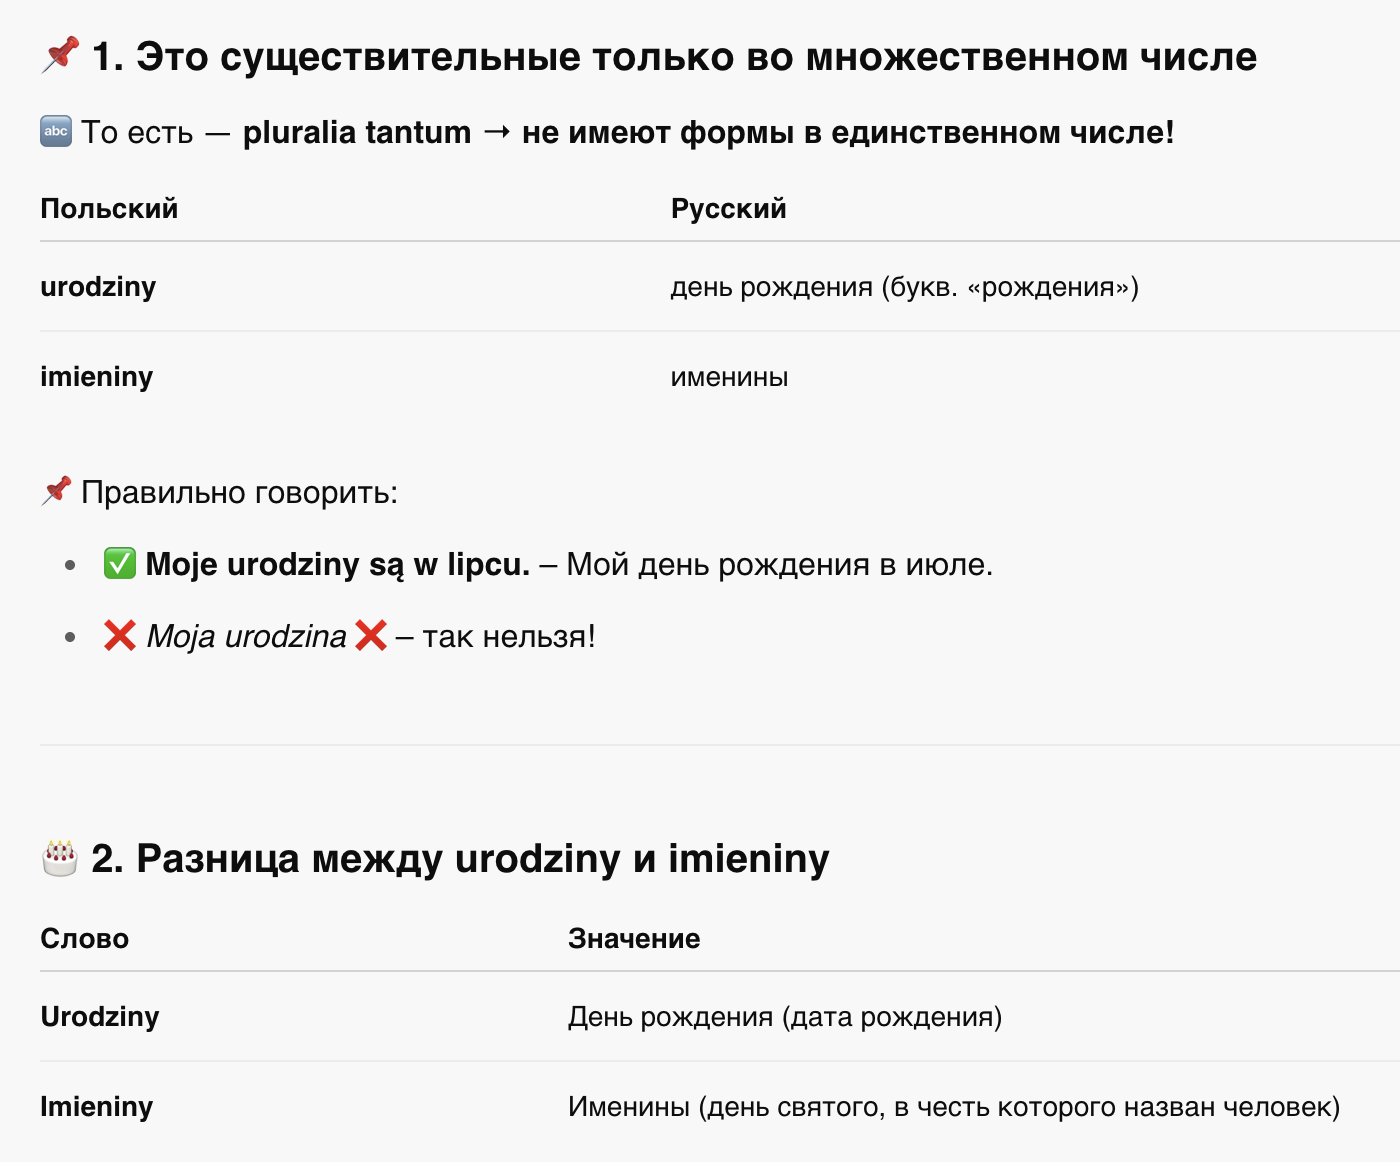Viewport: 1400px width, 1162px height.
Task: Click the italic text 'Moja urodzina'
Action: (246, 636)
